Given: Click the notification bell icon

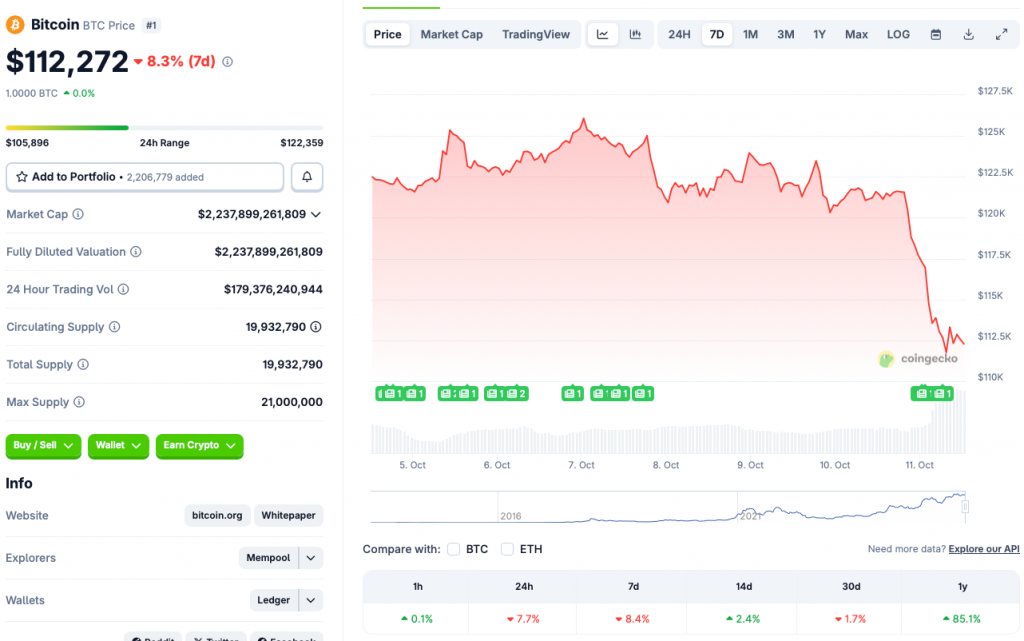Looking at the screenshot, I should pos(306,176).
